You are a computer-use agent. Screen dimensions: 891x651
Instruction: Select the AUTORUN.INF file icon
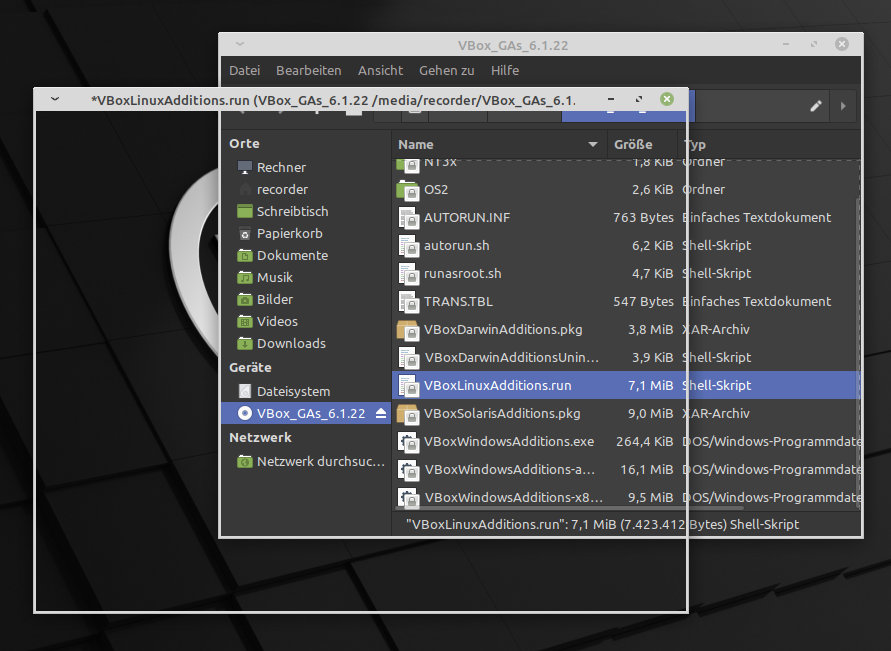pos(408,218)
